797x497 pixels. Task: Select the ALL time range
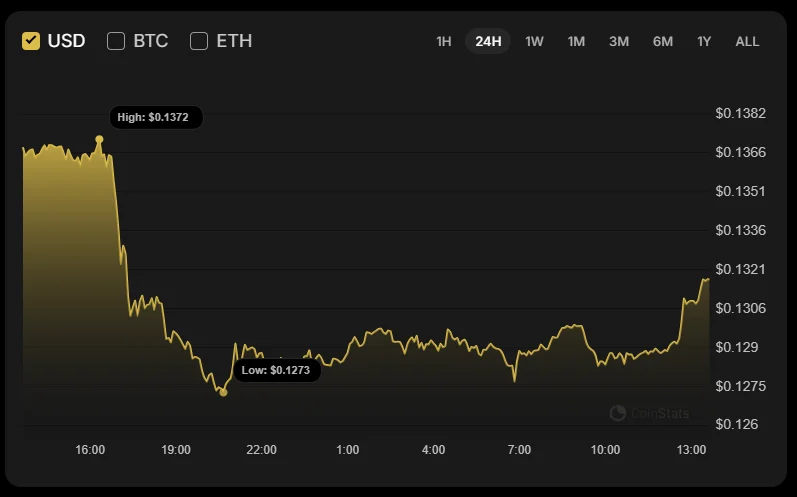[x=747, y=41]
